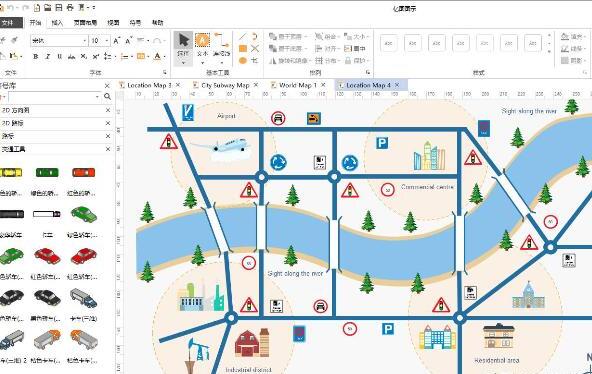Toggle Bold text formatting

35,57
